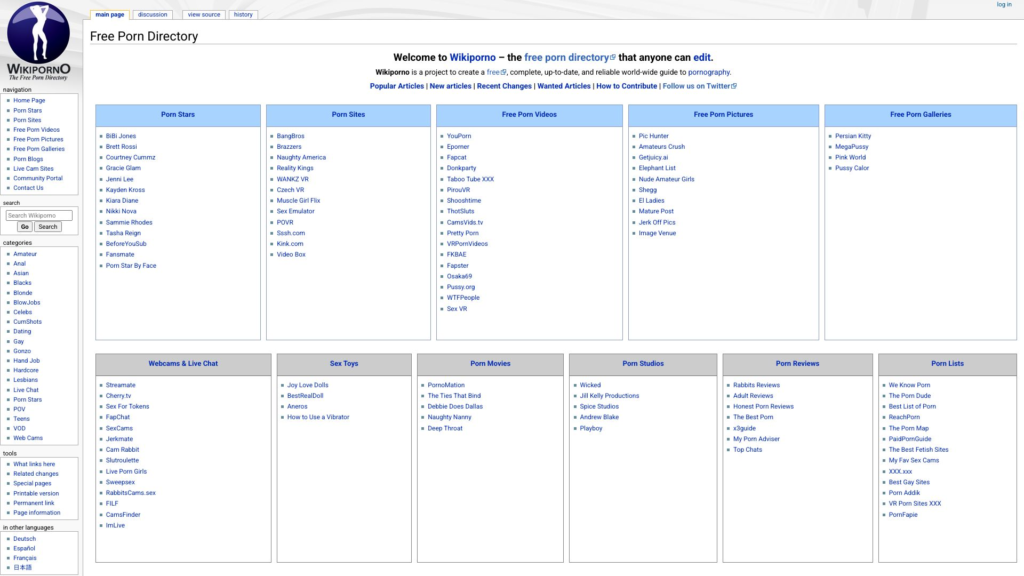1024x576 pixels.
Task: Open the Dating category
Action: click(22, 332)
